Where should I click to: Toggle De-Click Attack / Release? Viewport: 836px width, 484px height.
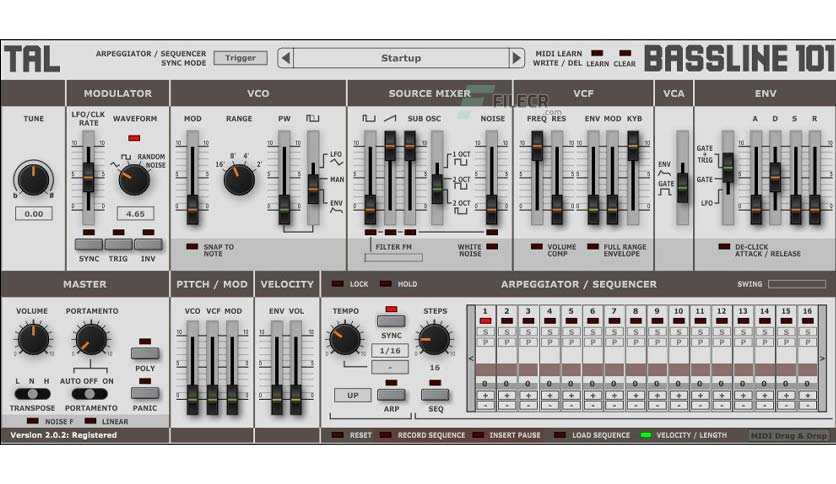click(x=724, y=247)
